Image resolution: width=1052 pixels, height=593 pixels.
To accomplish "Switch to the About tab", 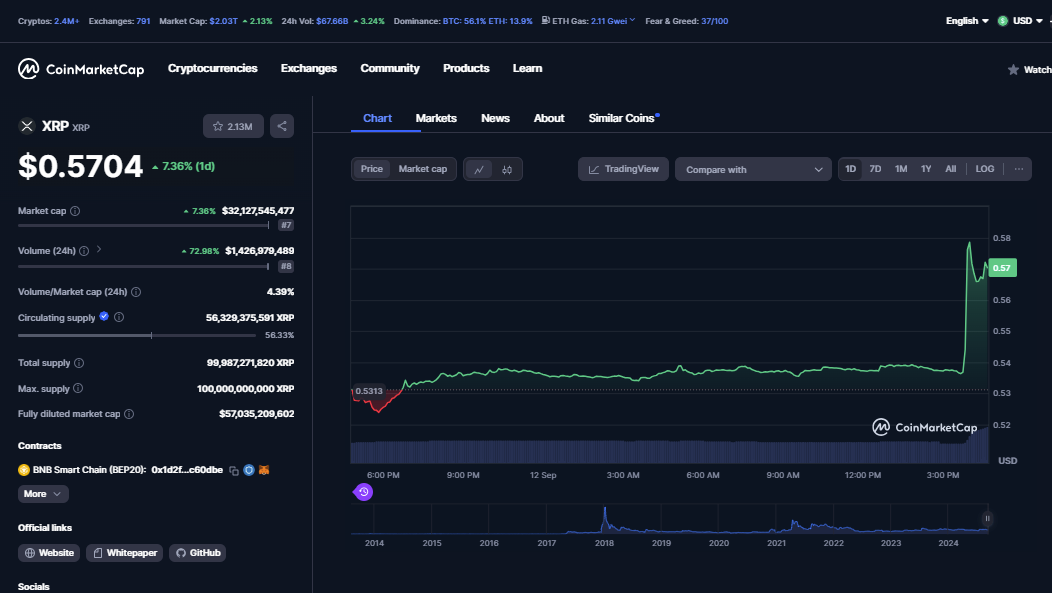I will 549,118.
